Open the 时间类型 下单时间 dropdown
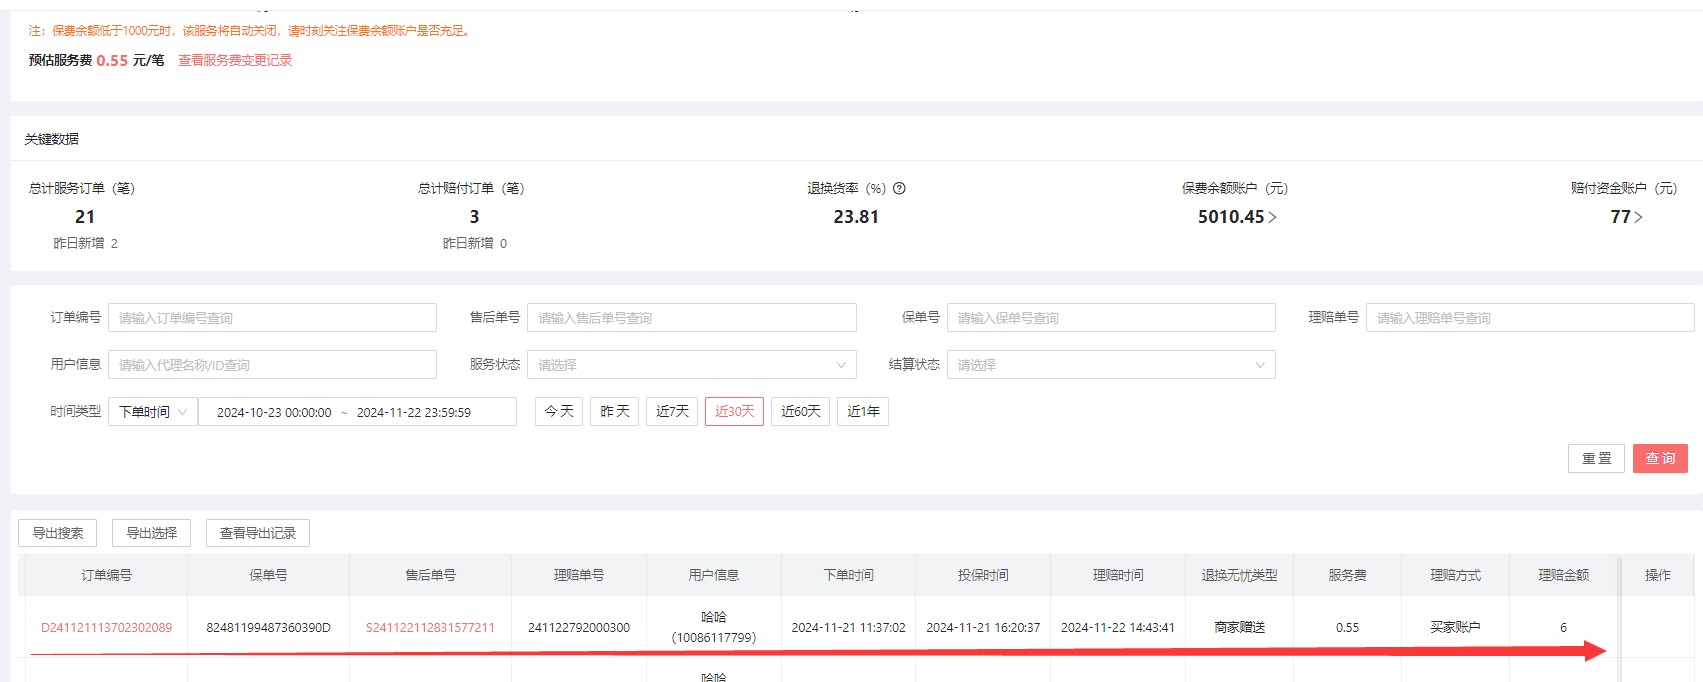The height and width of the screenshot is (682, 1703). click(152, 412)
